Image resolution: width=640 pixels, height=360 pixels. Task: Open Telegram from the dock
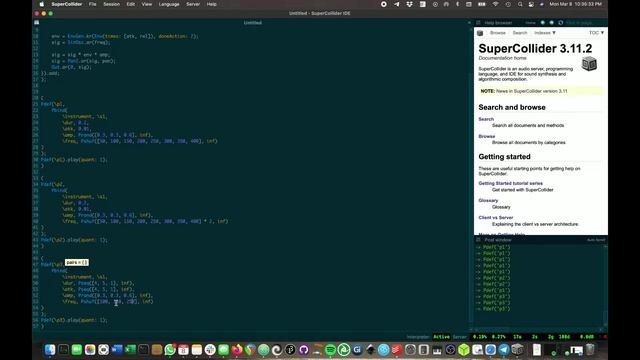tap(504, 350)
